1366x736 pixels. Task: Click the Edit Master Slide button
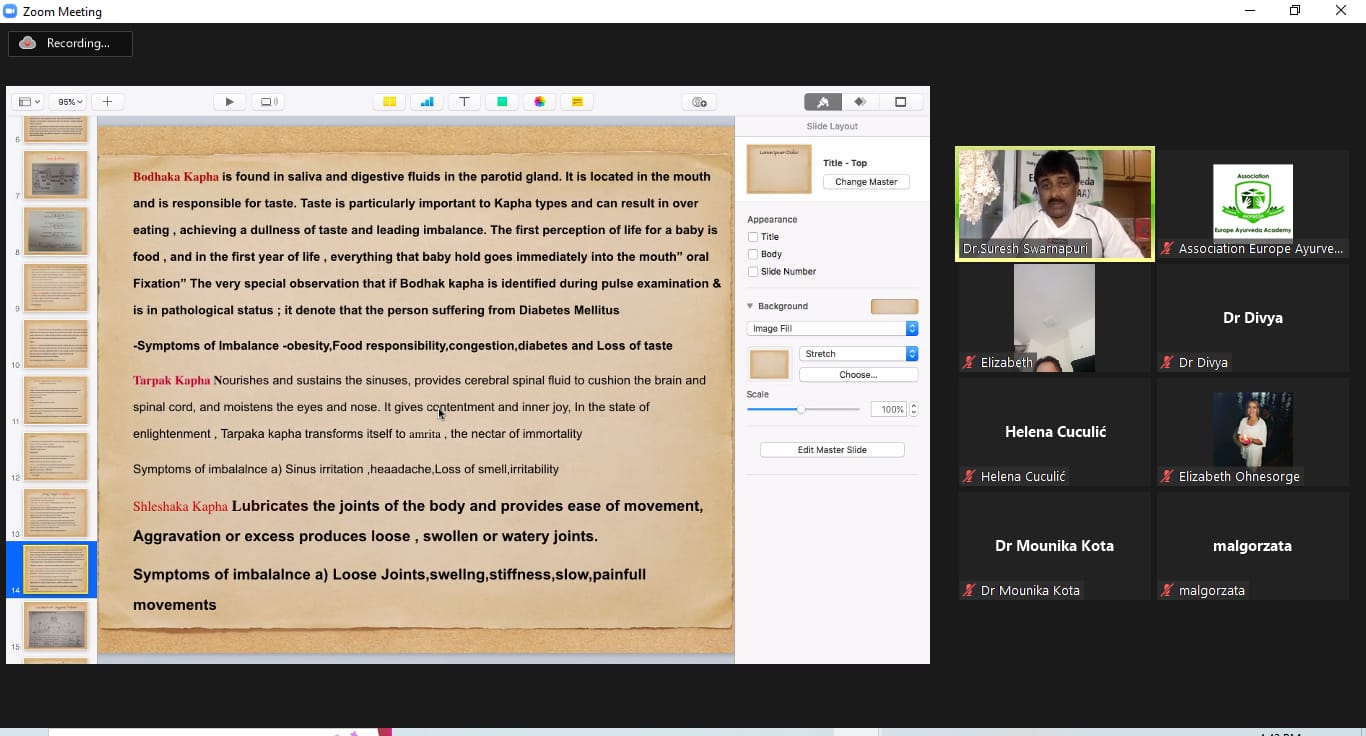click(832, 450)
